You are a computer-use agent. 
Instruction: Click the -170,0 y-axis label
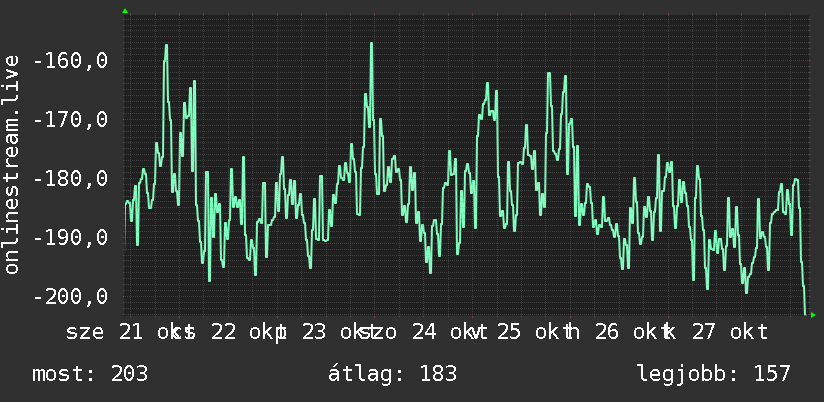[x=70, y=120]
